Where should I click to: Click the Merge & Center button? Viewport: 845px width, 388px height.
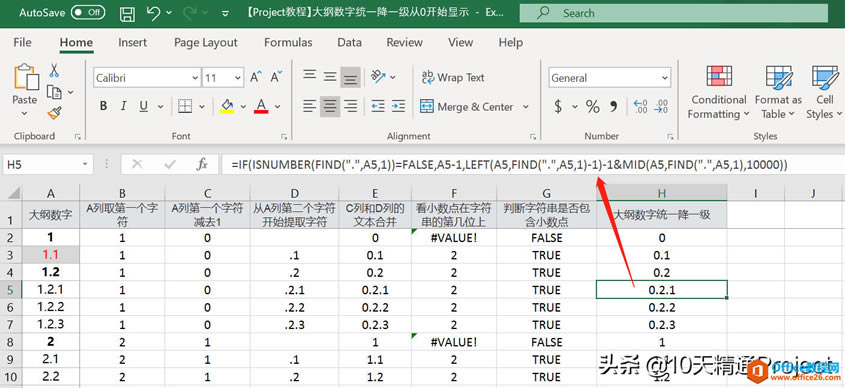pos(467,107)
